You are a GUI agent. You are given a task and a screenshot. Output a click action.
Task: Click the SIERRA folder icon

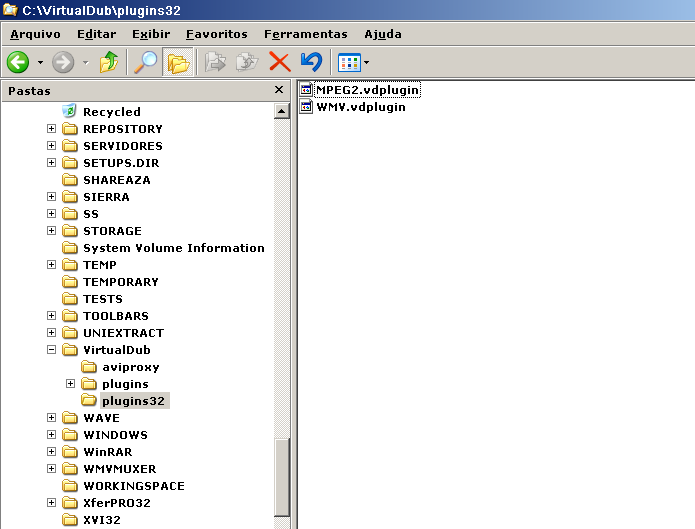(70, 196)
